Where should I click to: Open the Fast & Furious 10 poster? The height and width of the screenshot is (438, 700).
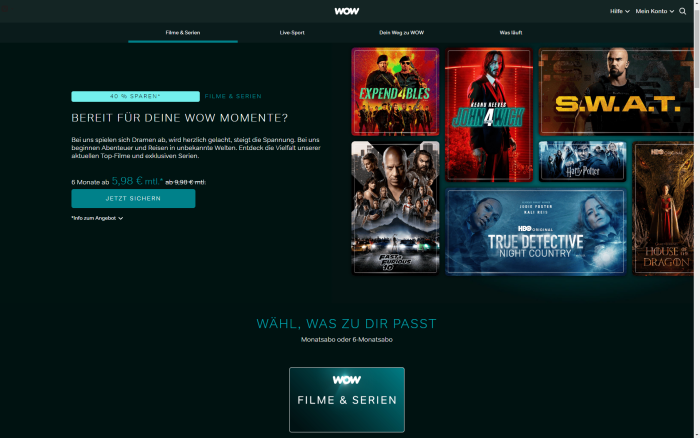pos(395,208)
